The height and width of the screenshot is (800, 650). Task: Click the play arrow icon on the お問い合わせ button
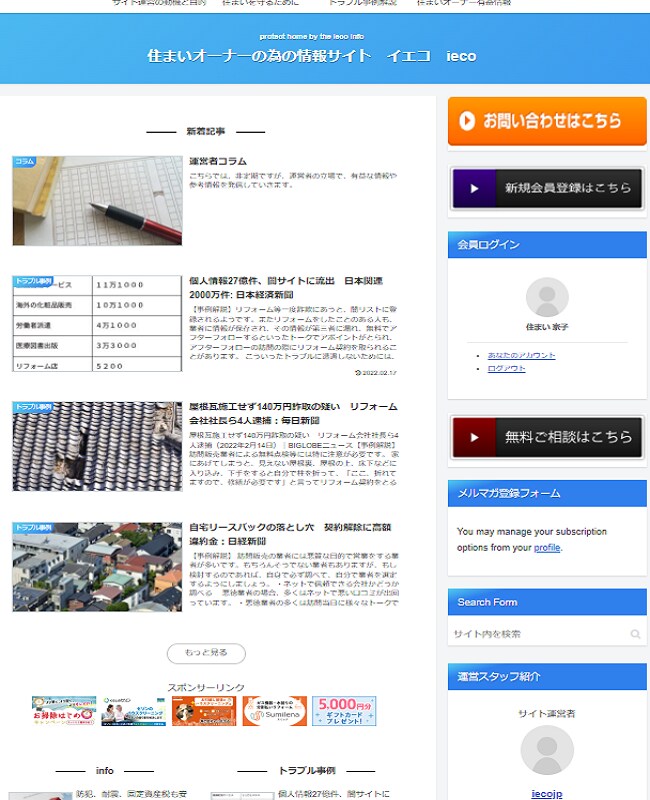click(x=466, y=120)
